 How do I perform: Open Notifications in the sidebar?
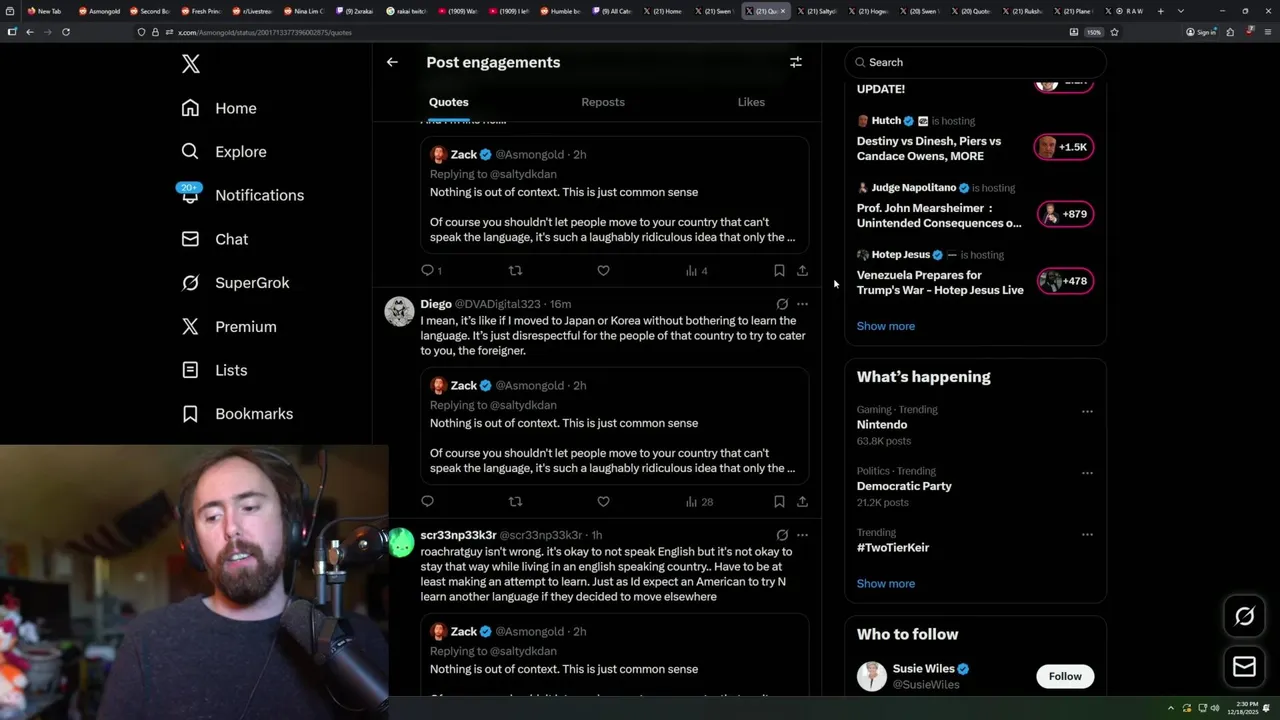click(259, 195)
